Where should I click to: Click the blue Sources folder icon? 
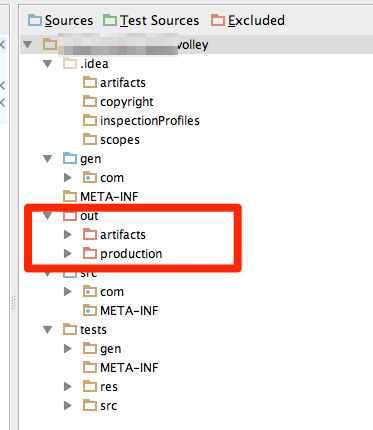[35, 20]
